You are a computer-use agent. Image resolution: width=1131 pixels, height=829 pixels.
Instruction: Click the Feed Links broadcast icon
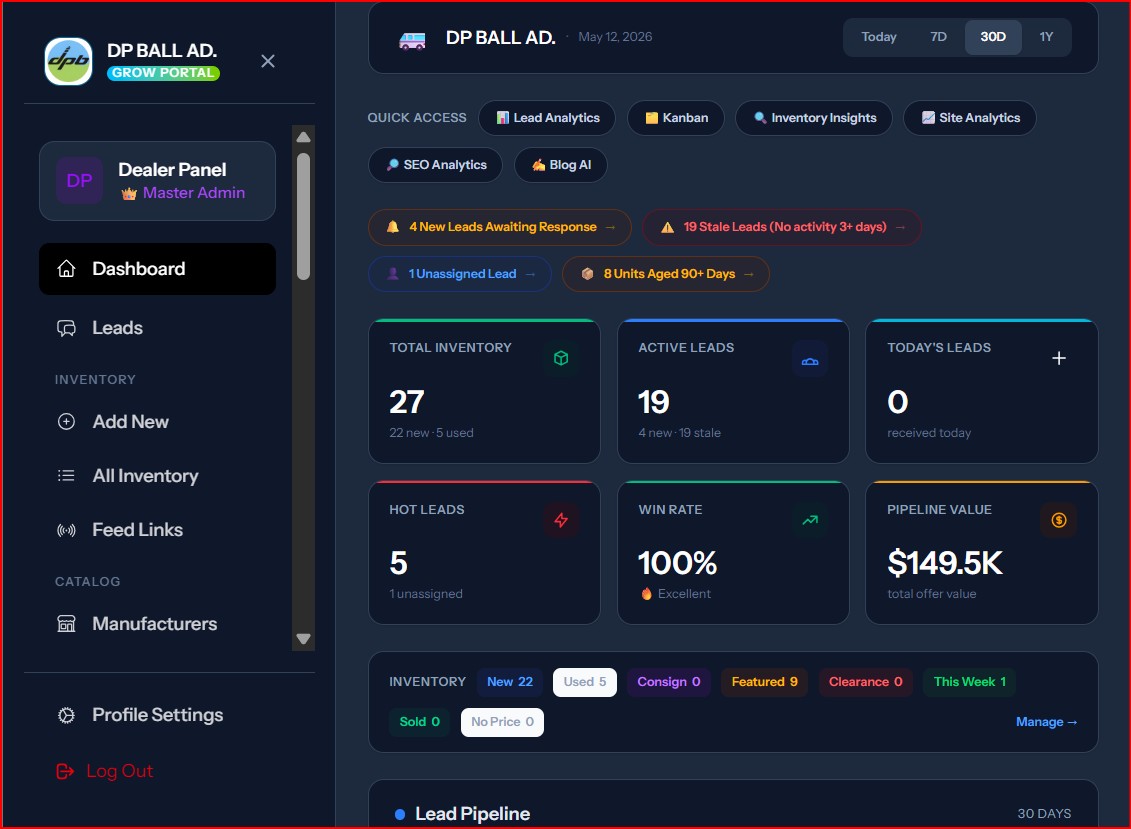pos(66,530)
